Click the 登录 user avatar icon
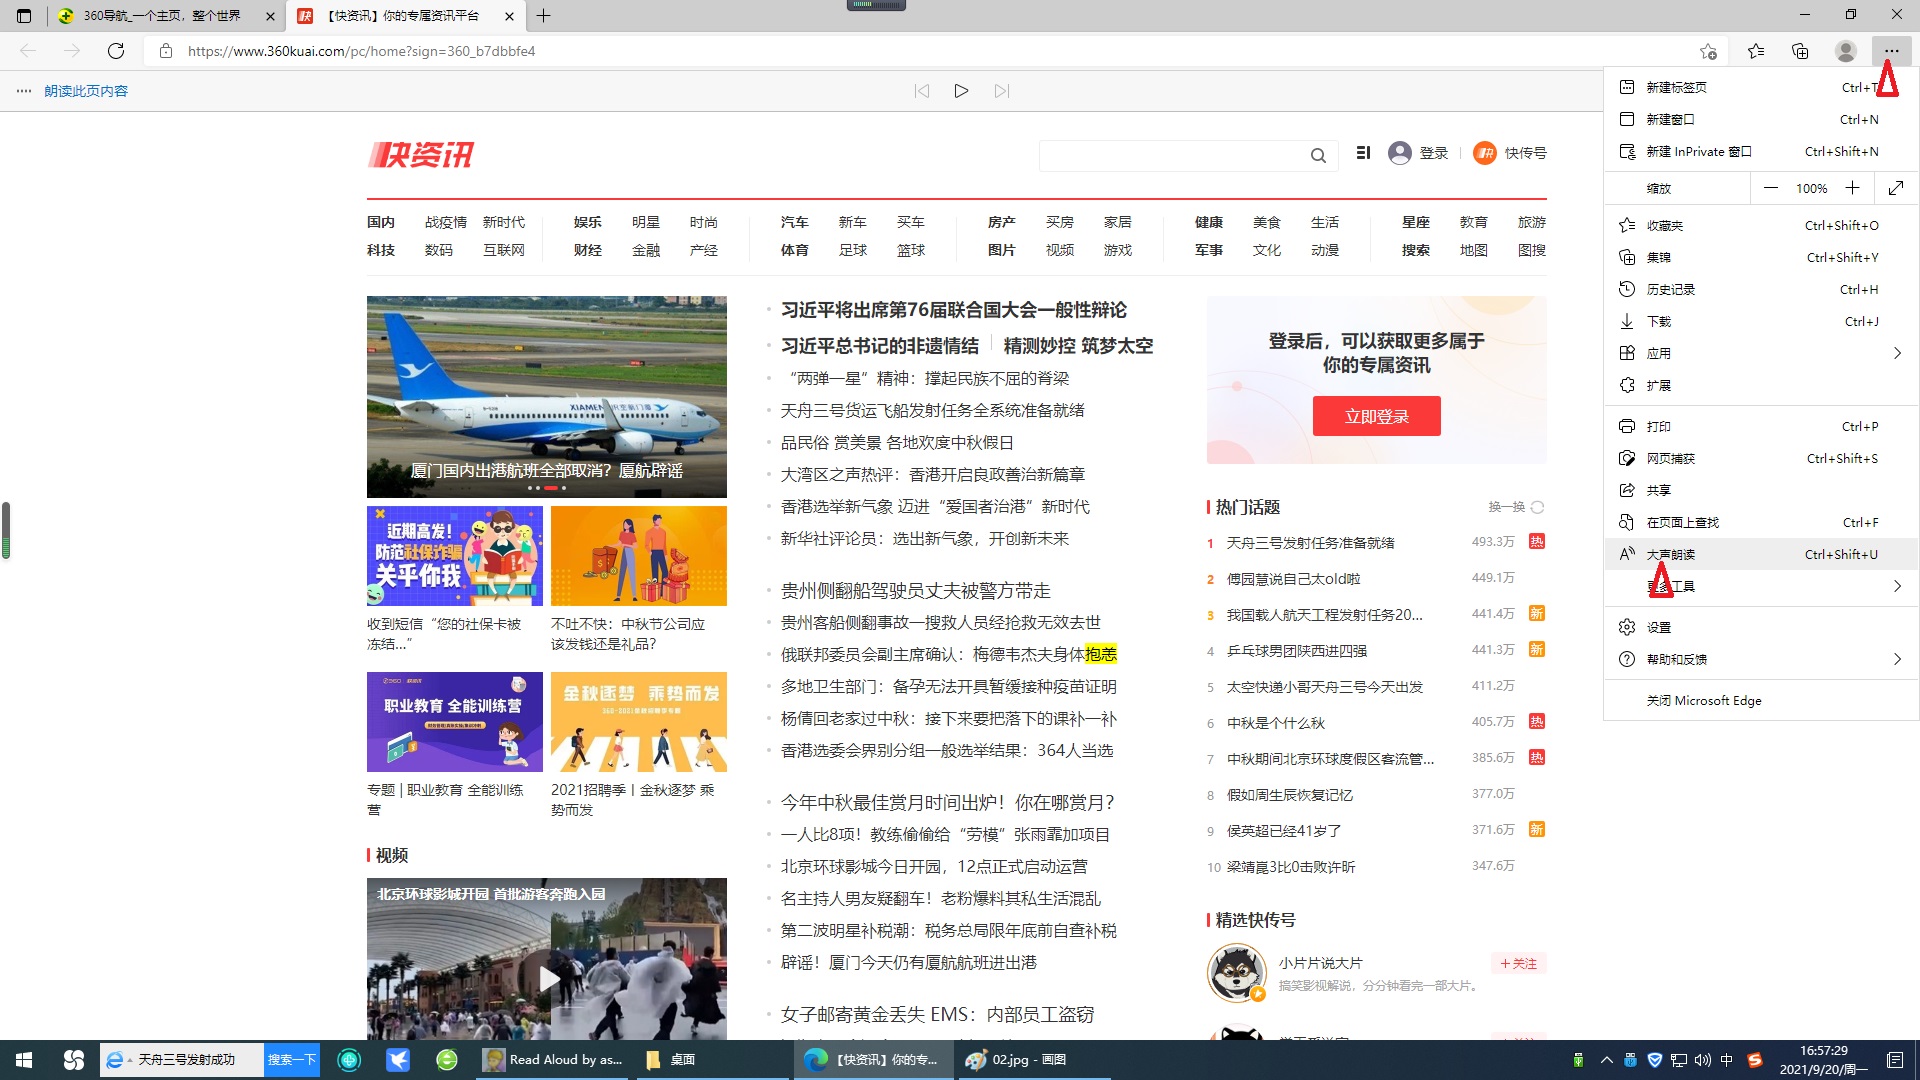This screenshot has height=1080, width=1920. 1400,153
